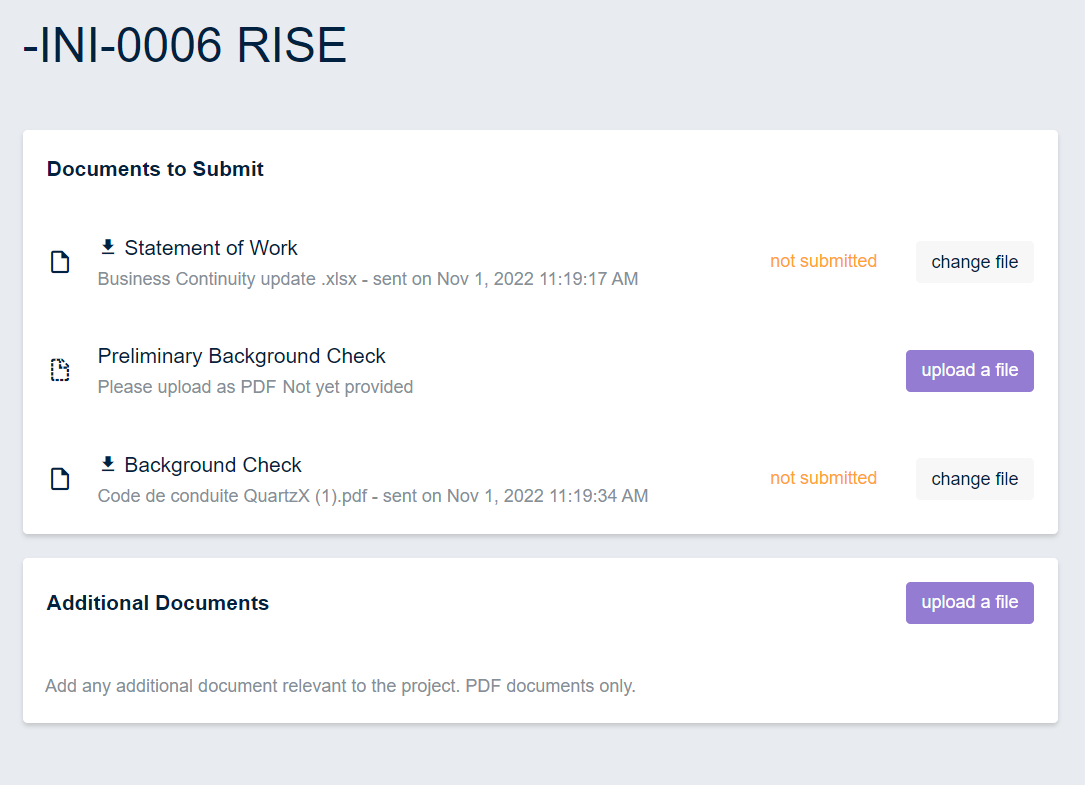The image size is (1085, 785).
Task: Click the Additional Documents heading
Action: [x=158, y=603]
